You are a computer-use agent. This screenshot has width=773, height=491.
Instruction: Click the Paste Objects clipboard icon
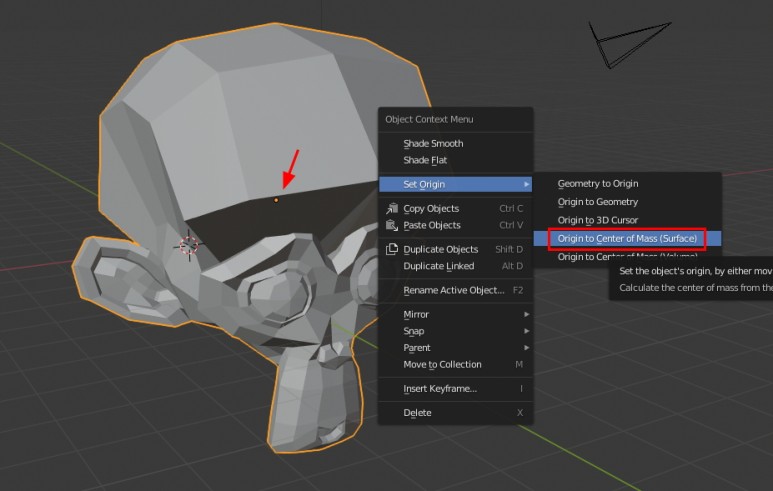pos(392,225)
